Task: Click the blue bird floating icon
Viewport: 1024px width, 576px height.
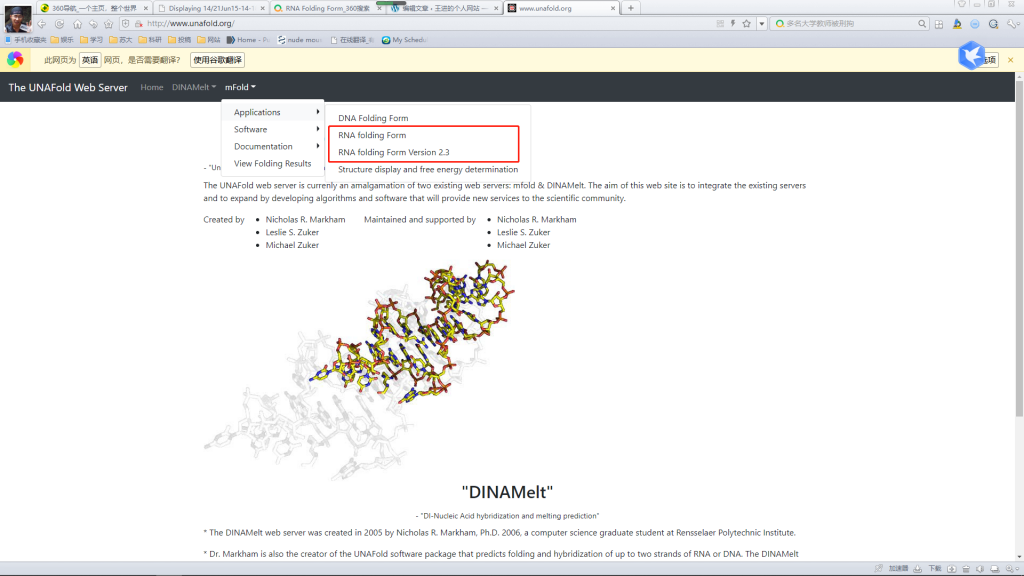Action: [x=972, y=55]
